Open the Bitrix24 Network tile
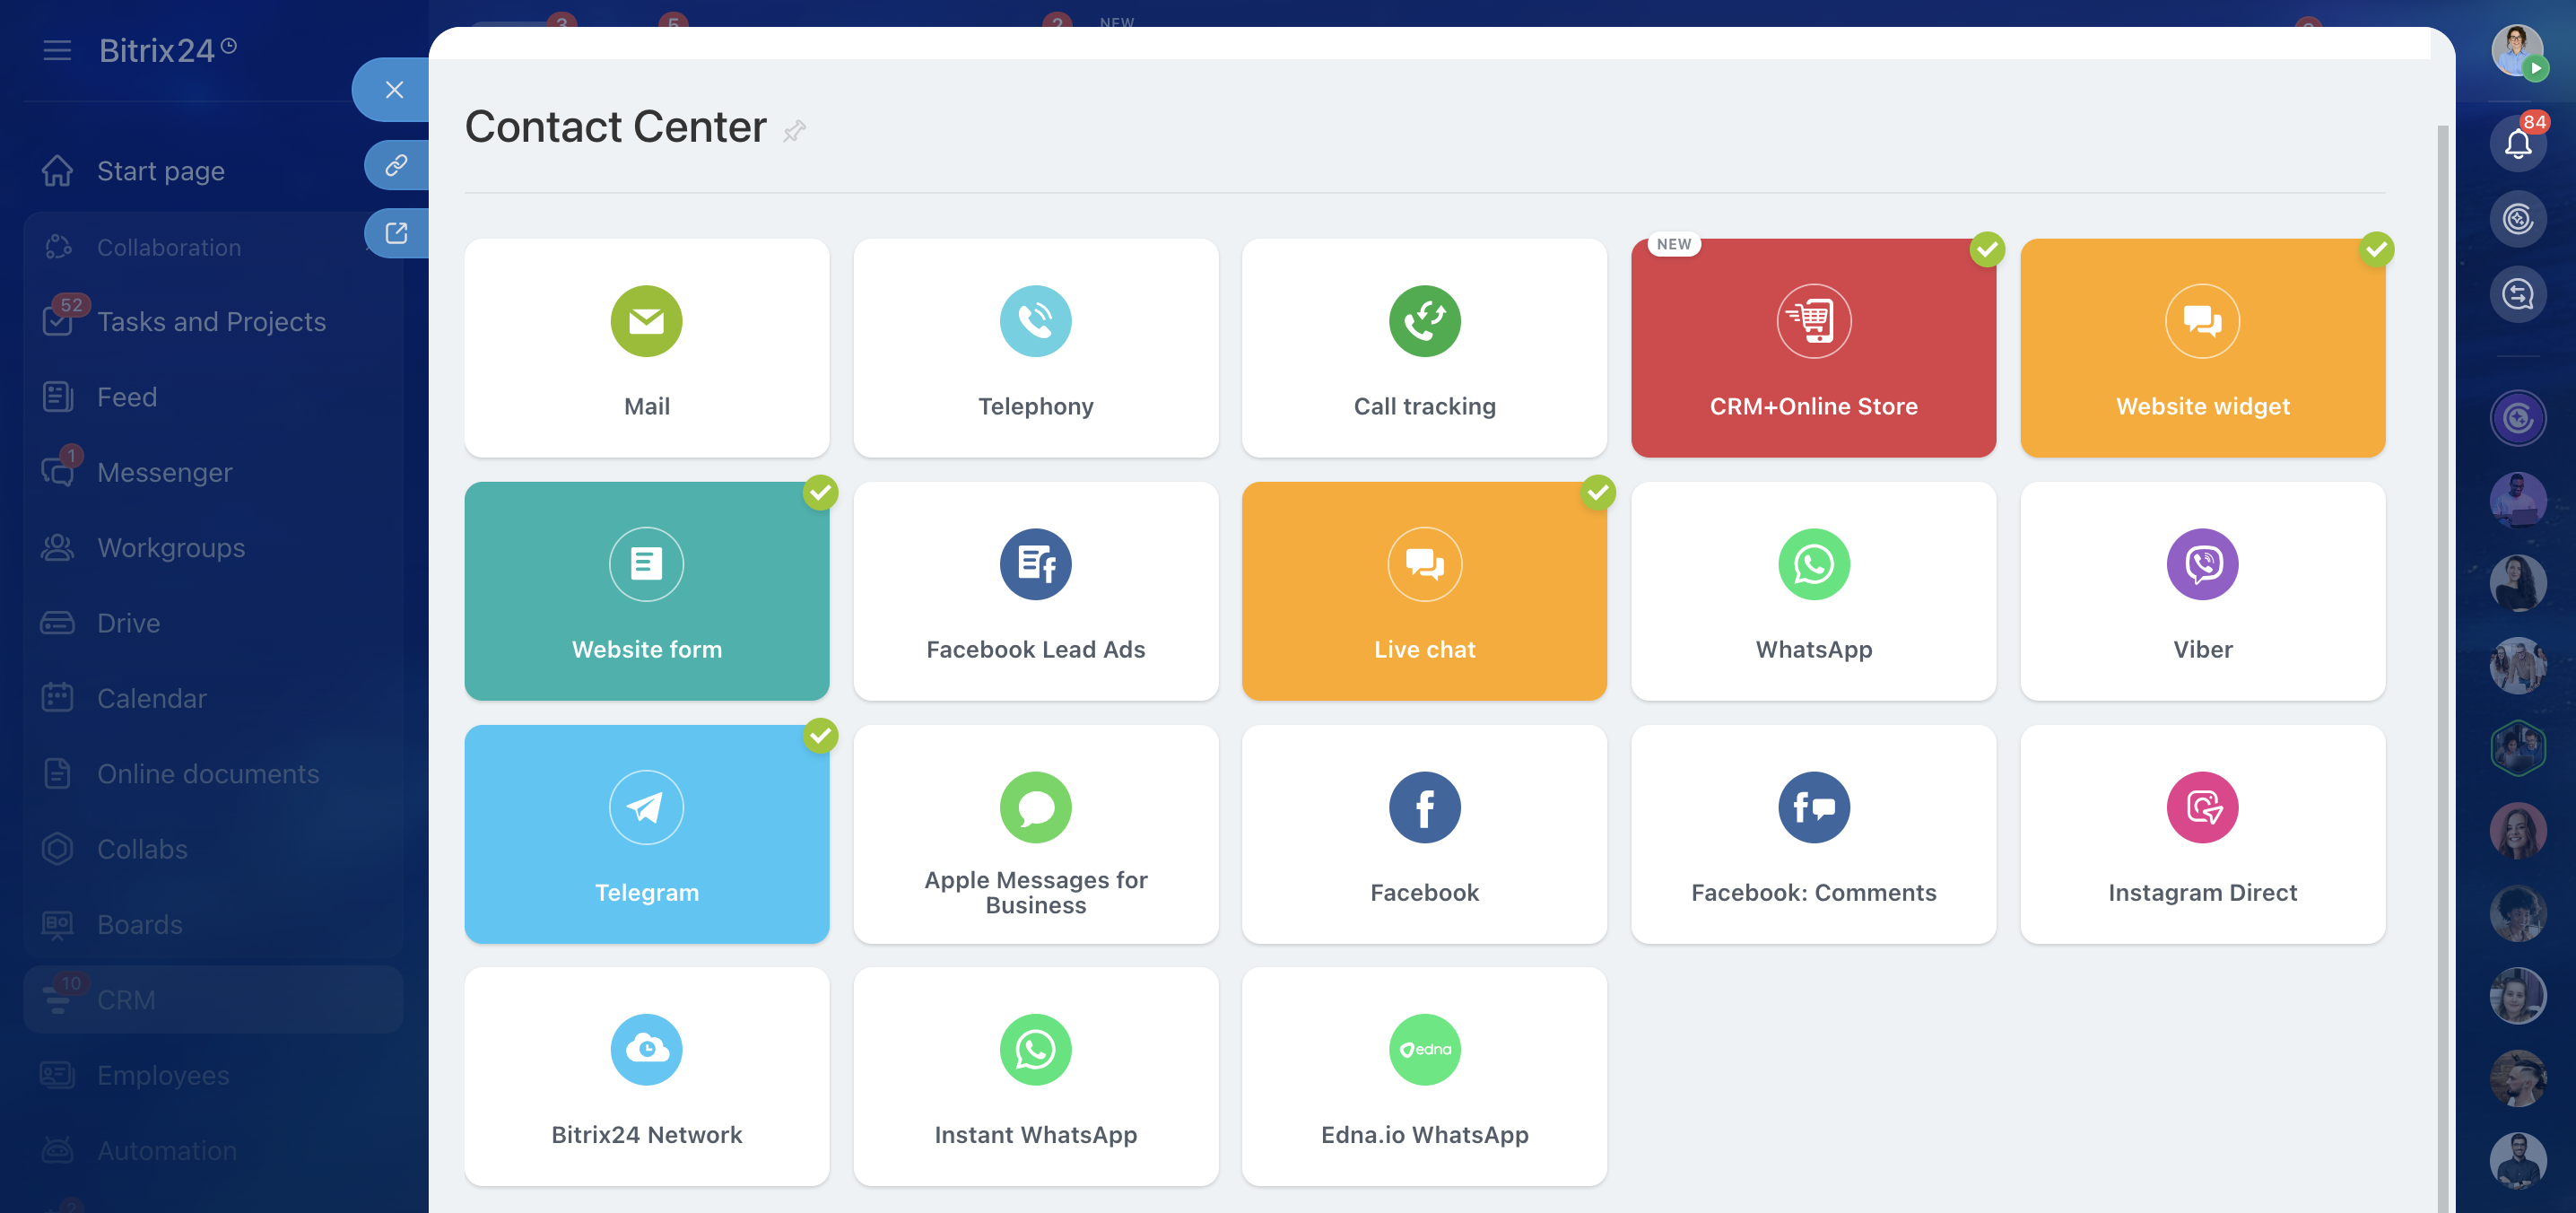This screenshot has height=1213, width=2576. pyautogui.click(x=646, y=1076)
